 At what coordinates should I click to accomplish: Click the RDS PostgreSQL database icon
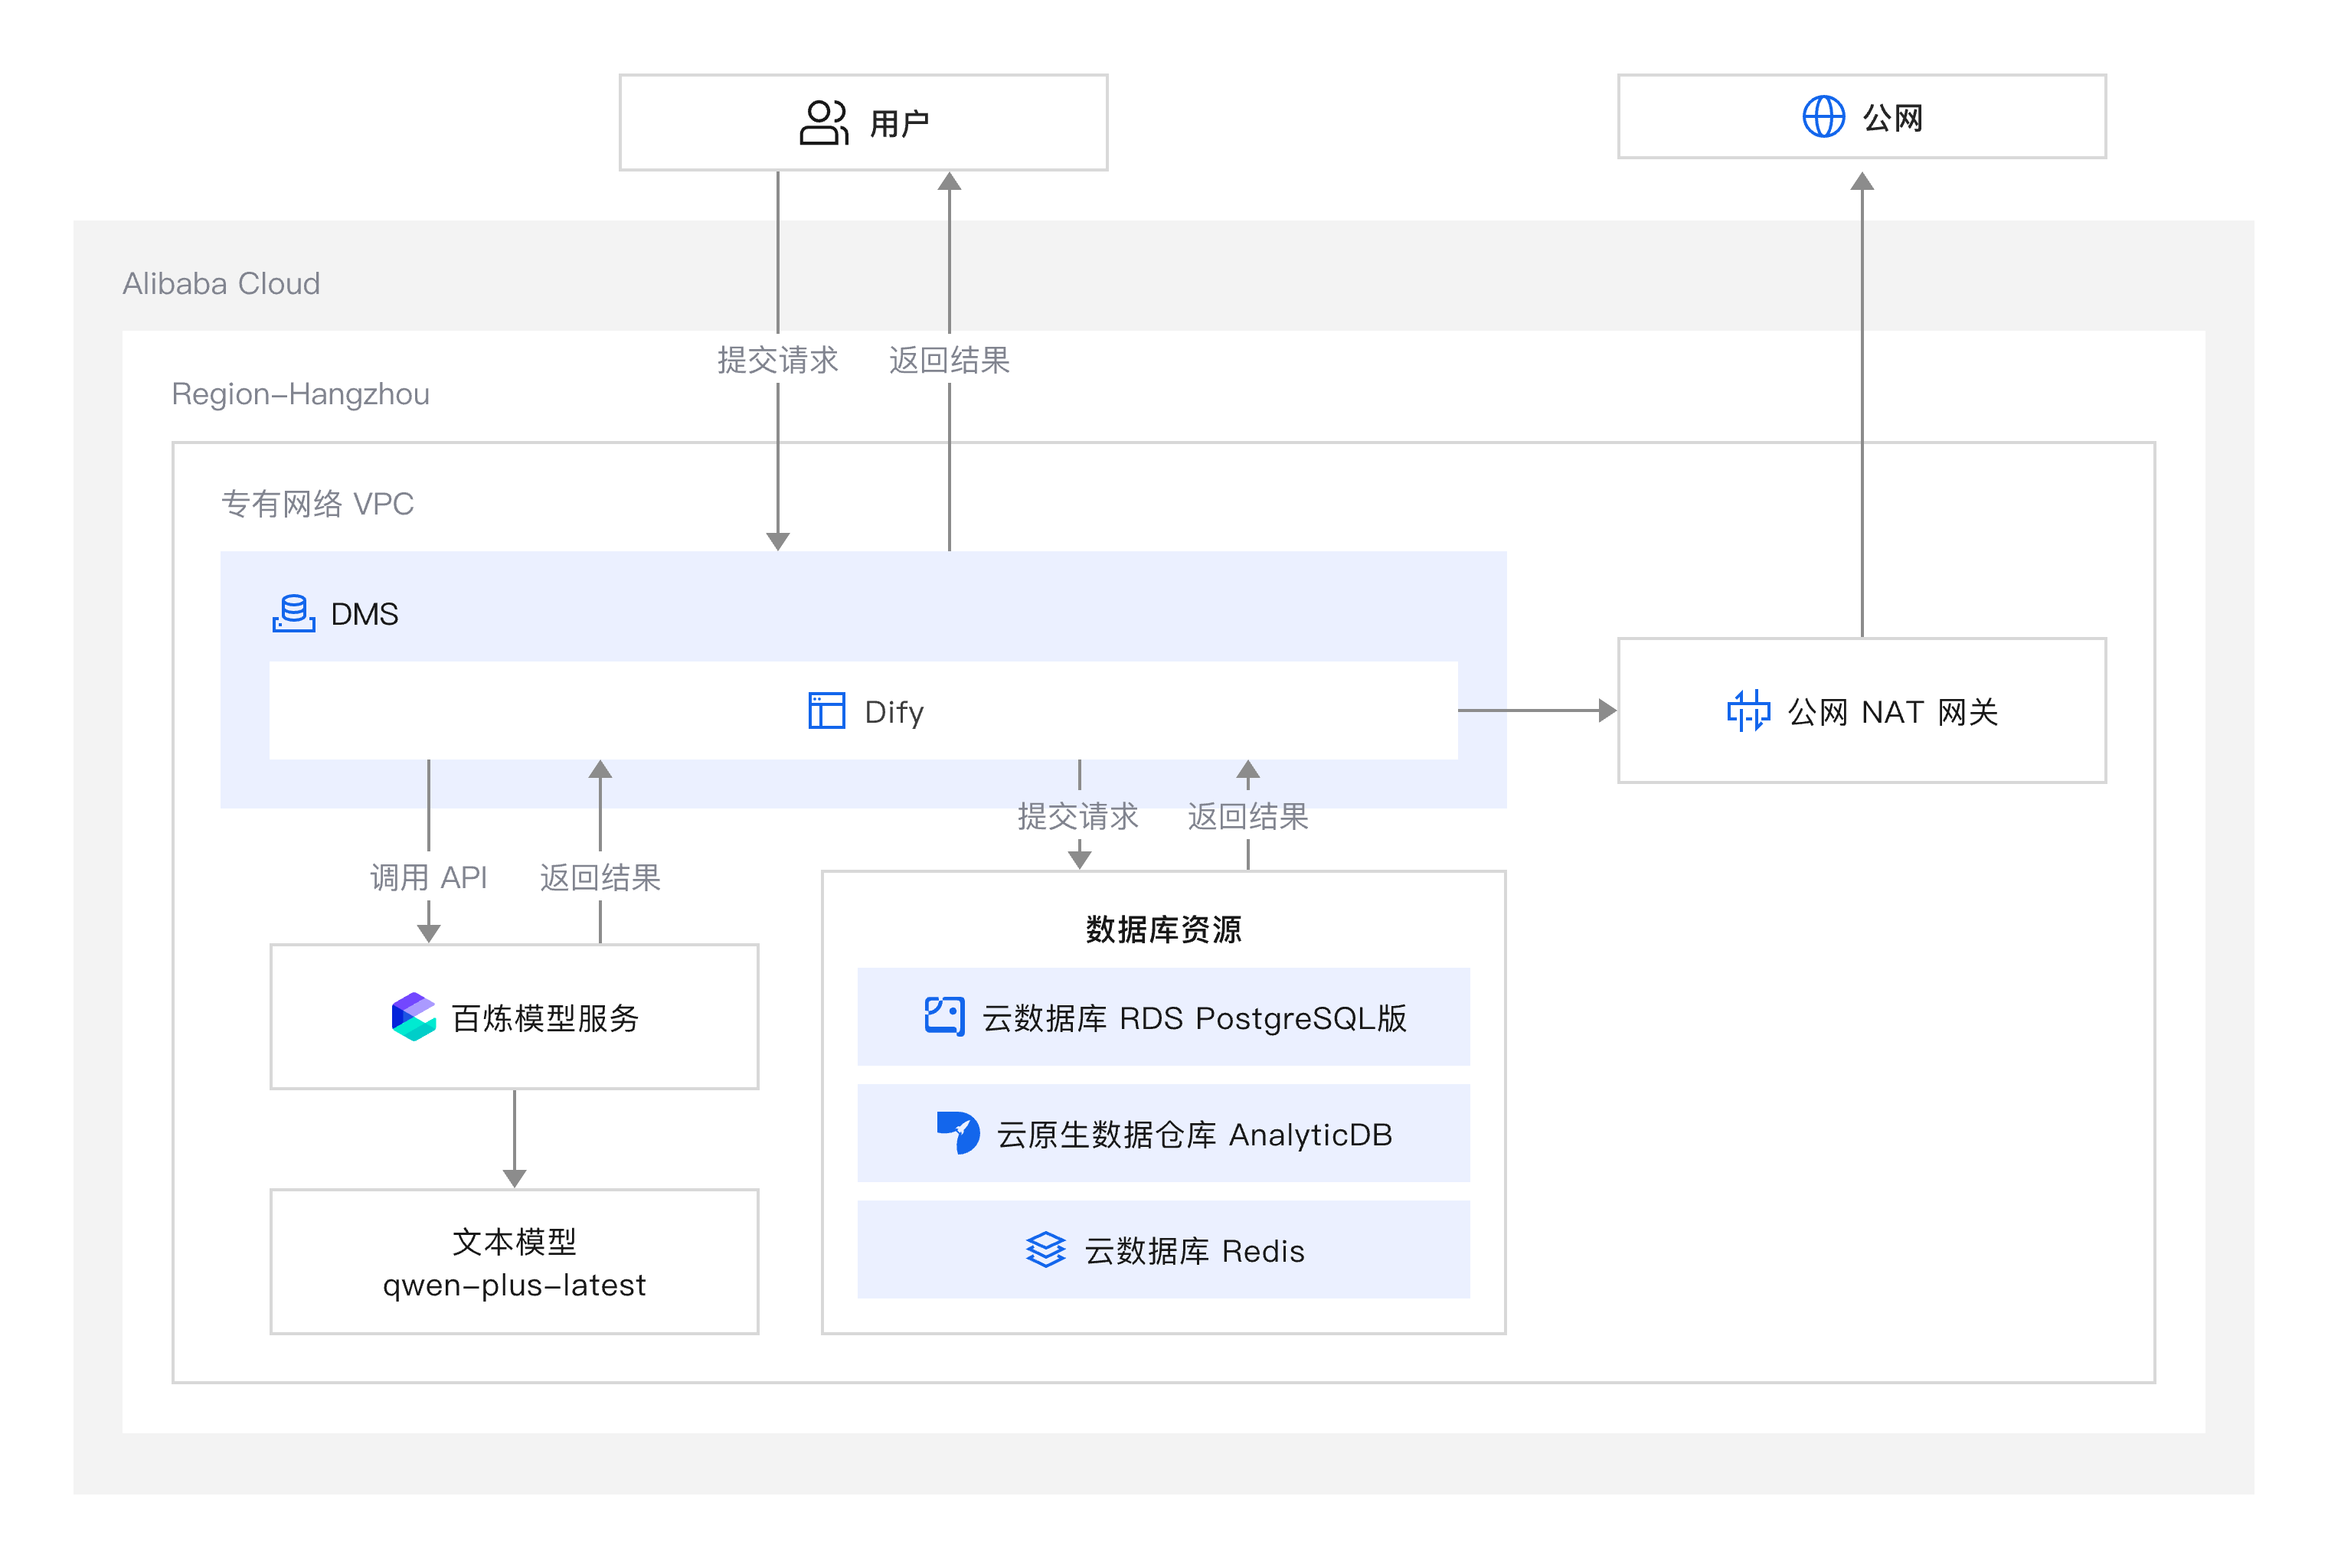click(944, 1017)
